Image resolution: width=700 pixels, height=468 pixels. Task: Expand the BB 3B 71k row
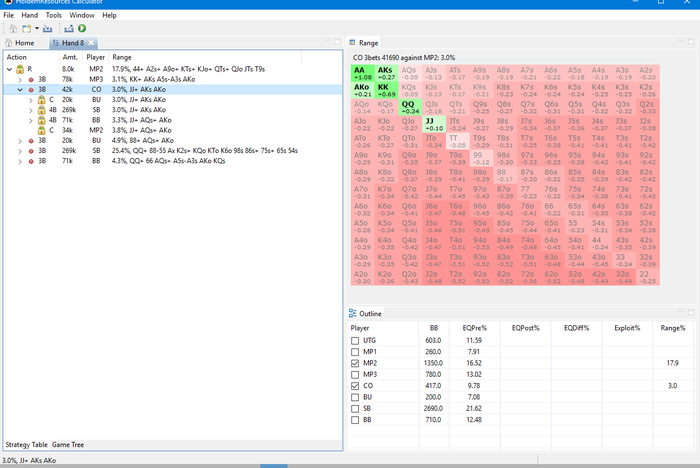coord(20,161)
